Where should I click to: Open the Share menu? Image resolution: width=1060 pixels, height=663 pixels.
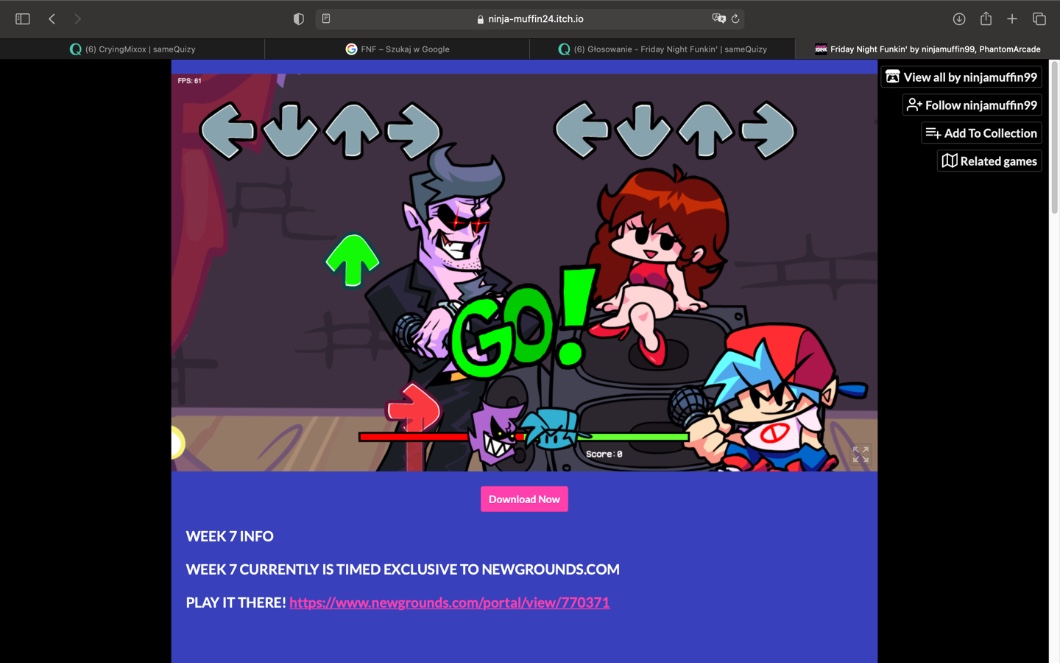(x=986, y=19)
